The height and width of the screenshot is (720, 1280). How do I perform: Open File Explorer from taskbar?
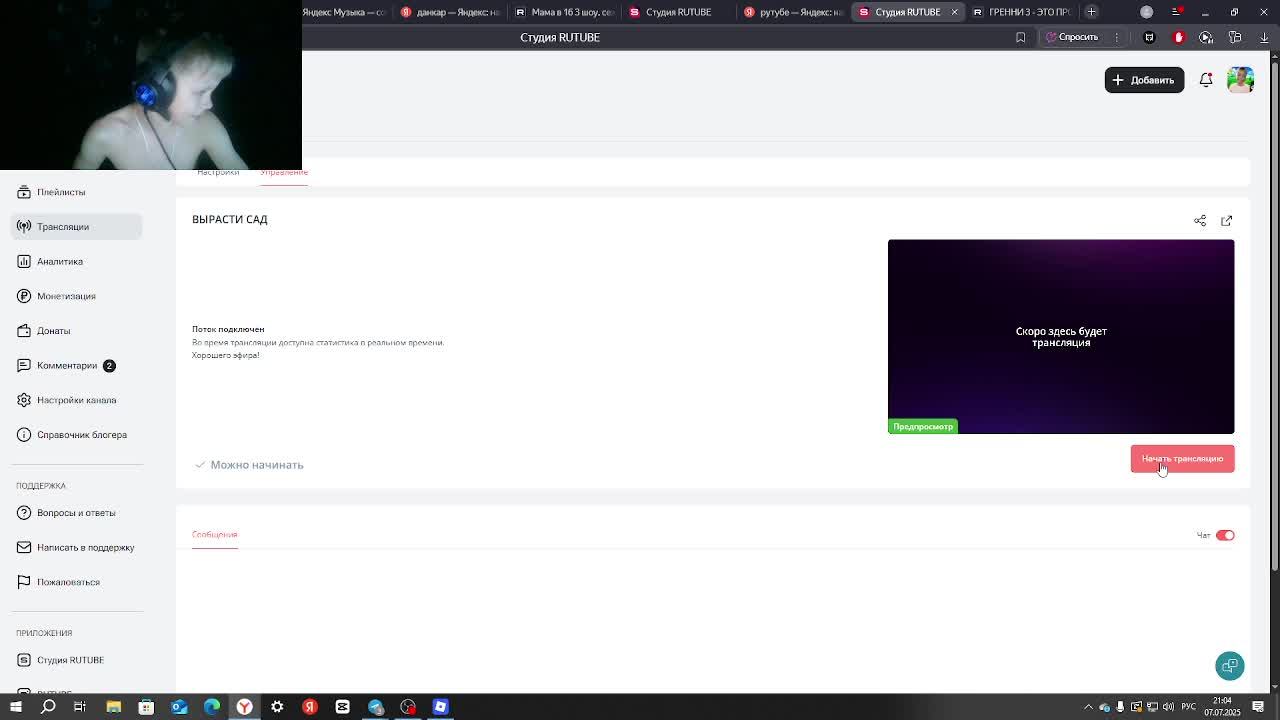pyautogui.click(x=113, y=707)
